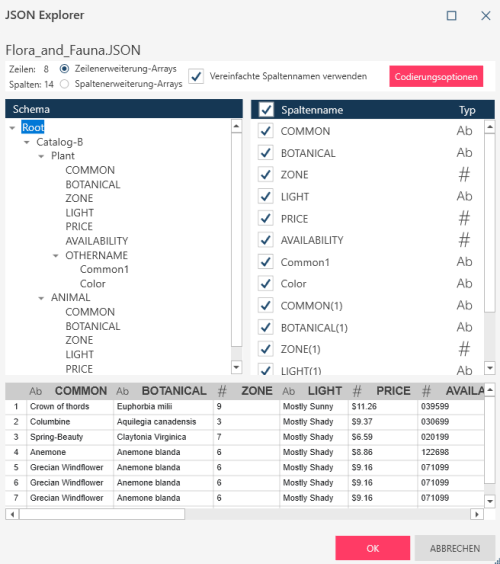Screen dimensions: 500x564
Task: Open Codierungsoptionen
Action: (x=436, y=76)
